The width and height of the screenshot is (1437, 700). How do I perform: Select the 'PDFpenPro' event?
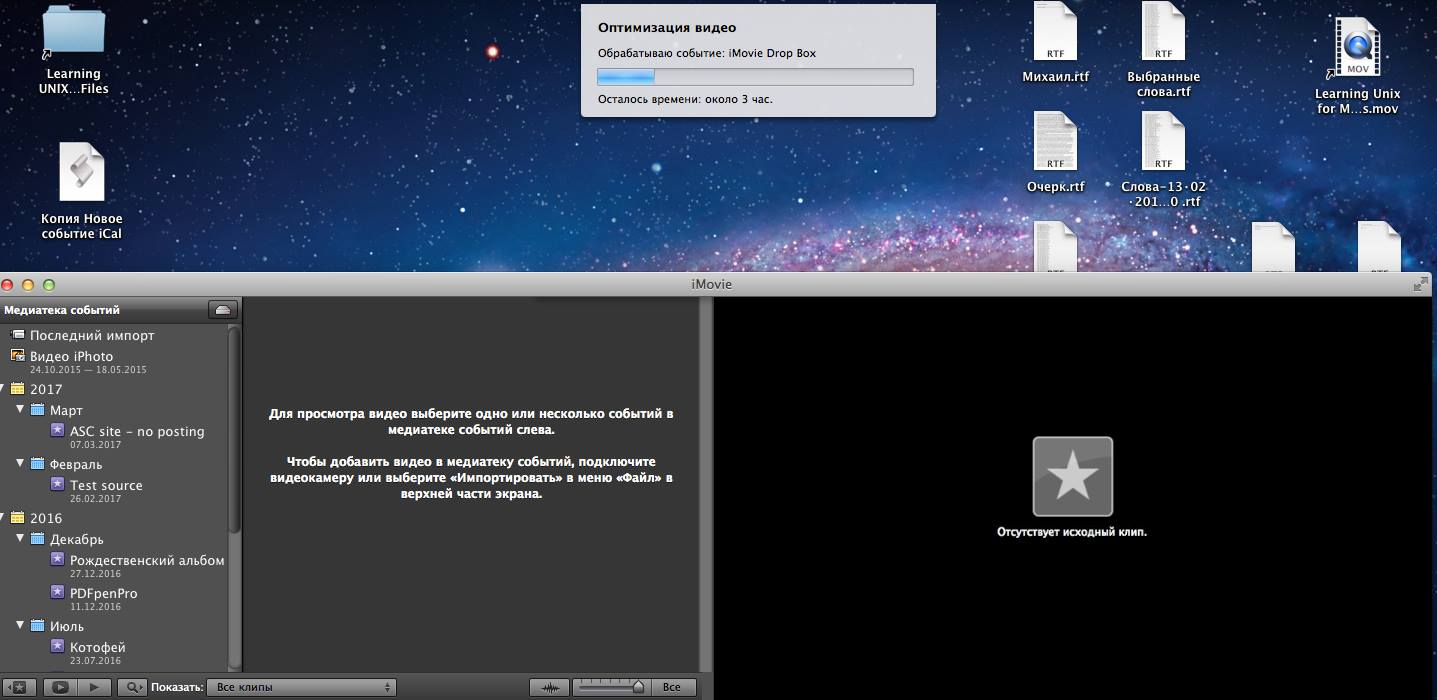[104, 593]
